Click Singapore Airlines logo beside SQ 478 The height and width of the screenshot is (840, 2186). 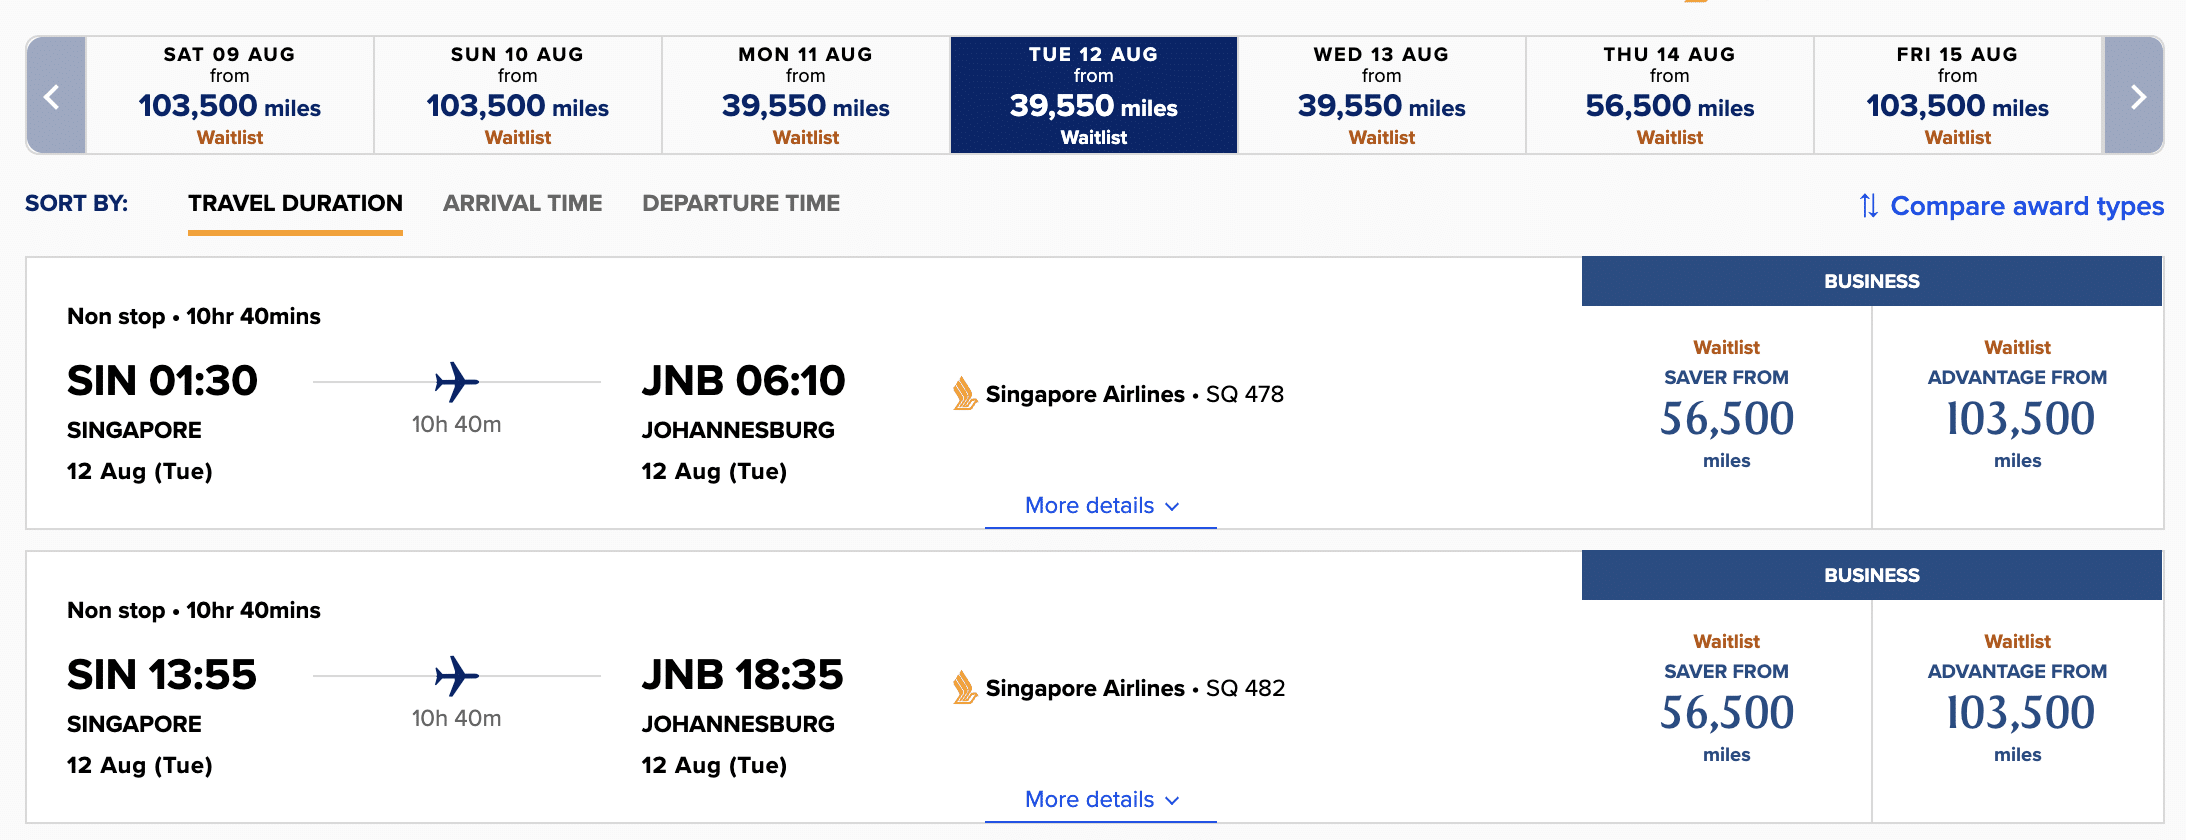[964, 394]
